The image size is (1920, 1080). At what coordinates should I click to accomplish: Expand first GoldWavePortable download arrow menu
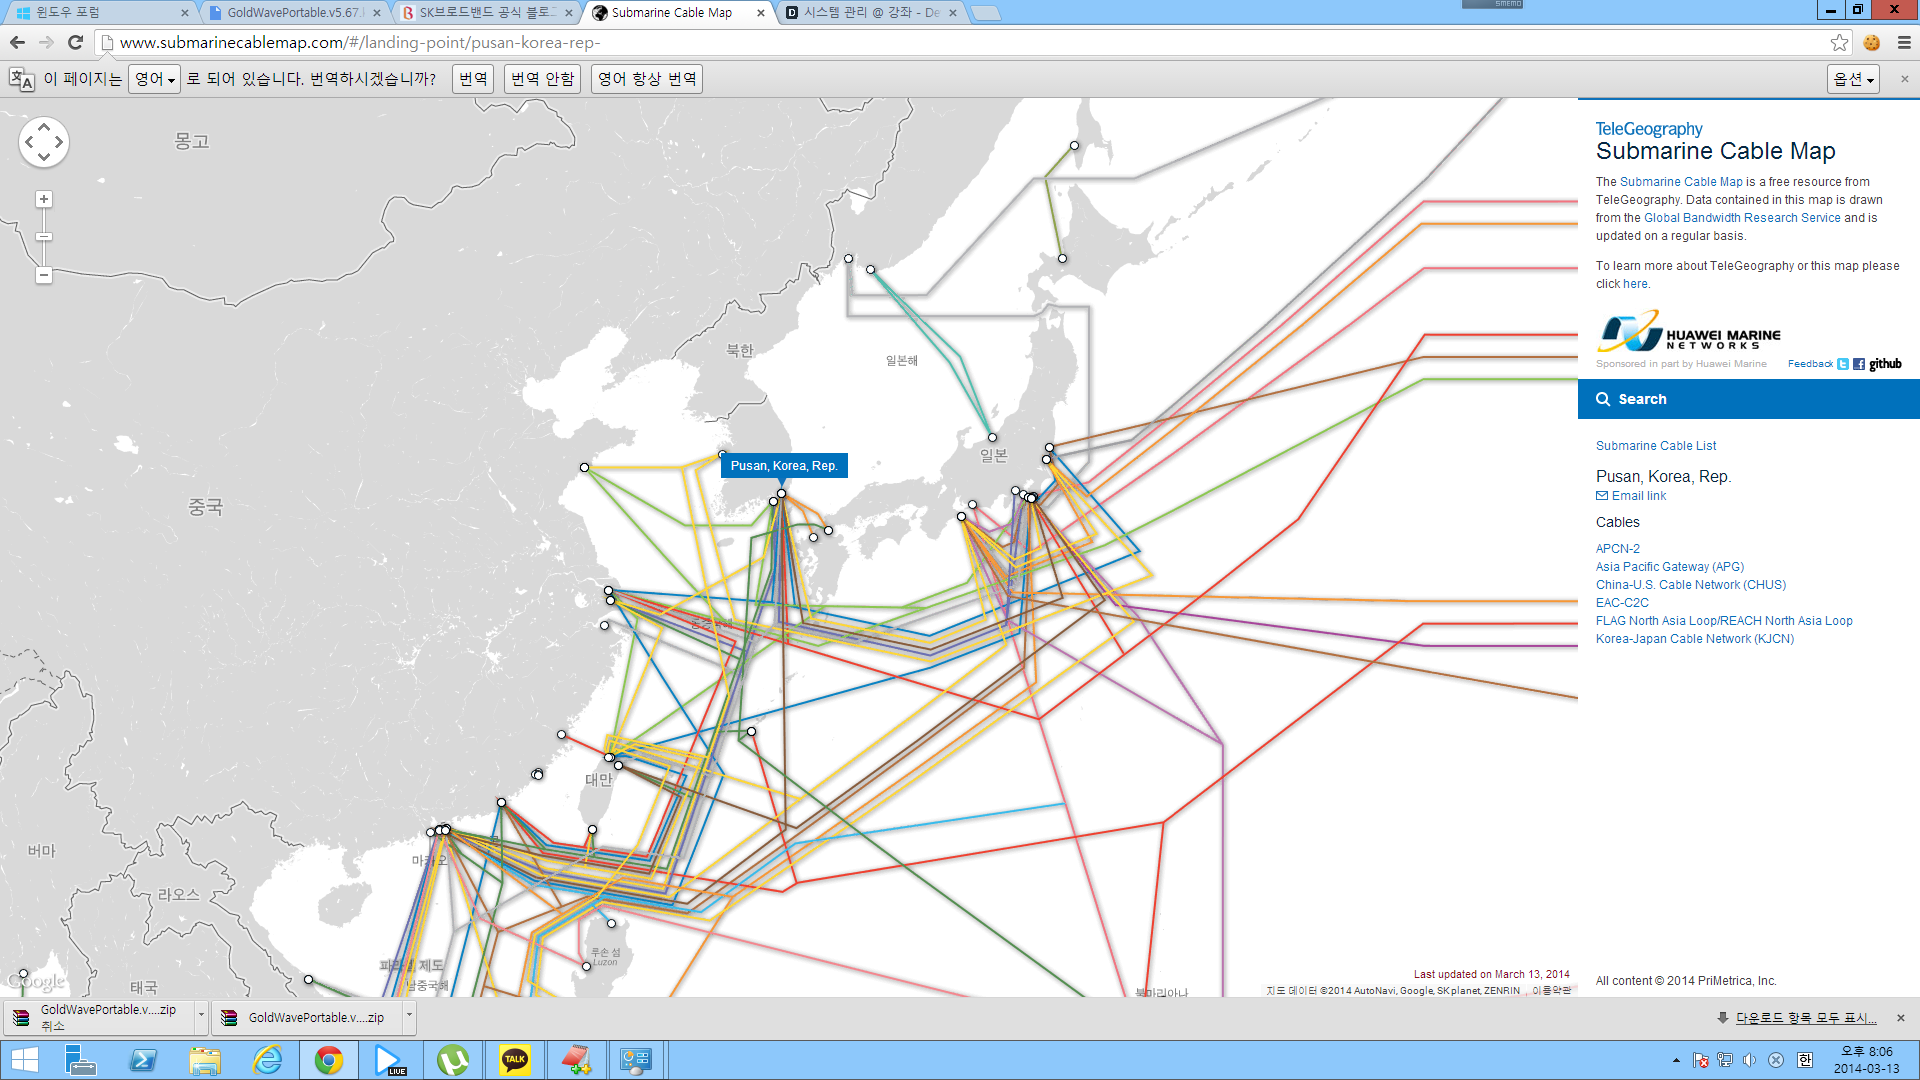pos(201,1017)
